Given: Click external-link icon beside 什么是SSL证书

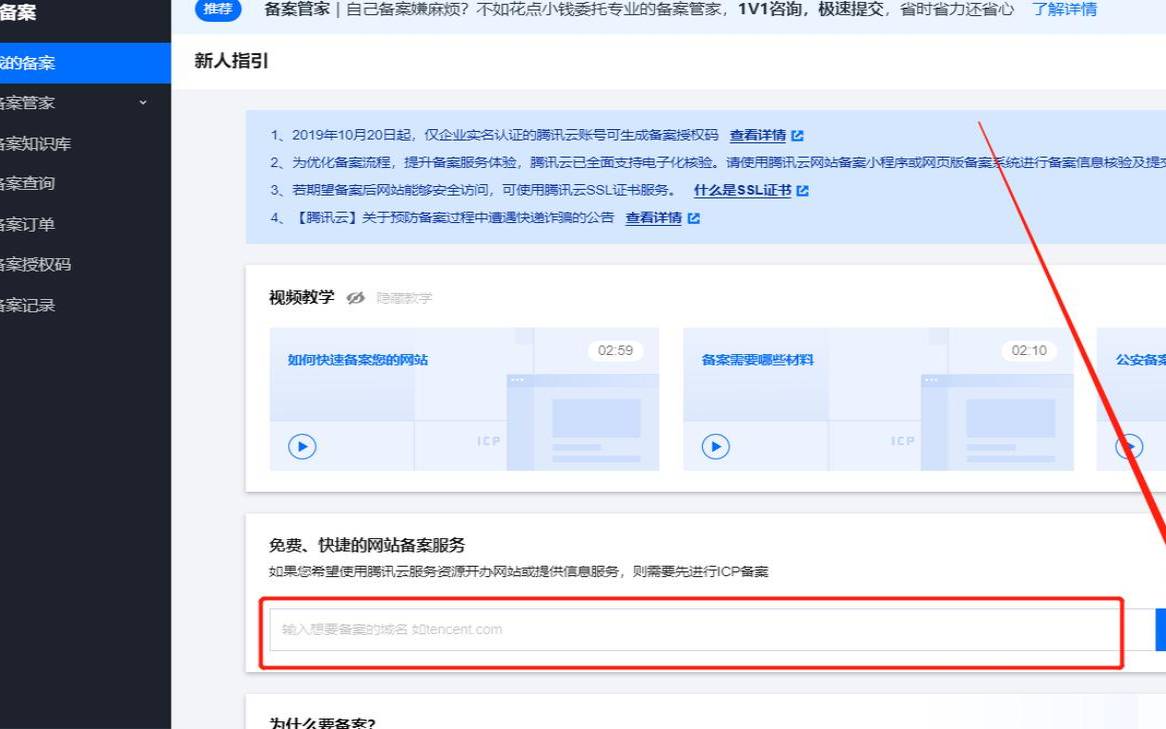Looking at the screenshot, I should [802, 190].
